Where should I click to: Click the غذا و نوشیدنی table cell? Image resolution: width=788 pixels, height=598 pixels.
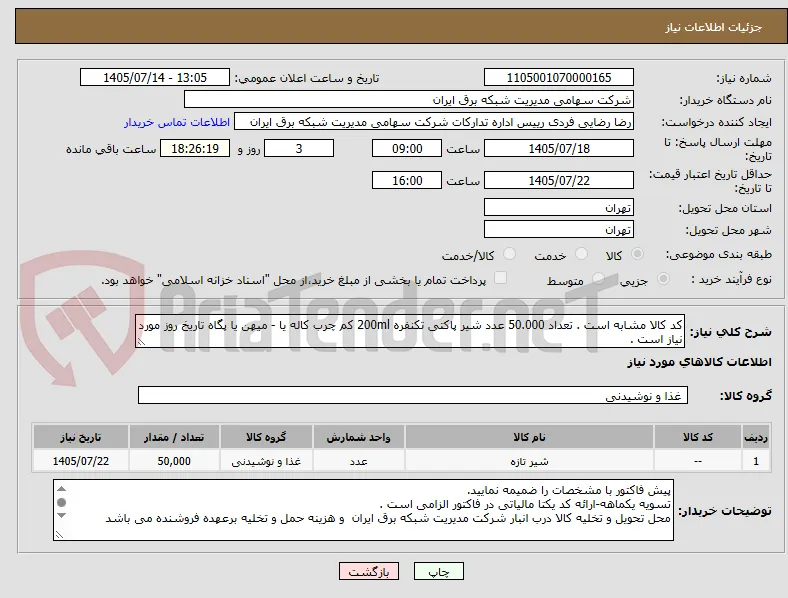coord(266,461)
